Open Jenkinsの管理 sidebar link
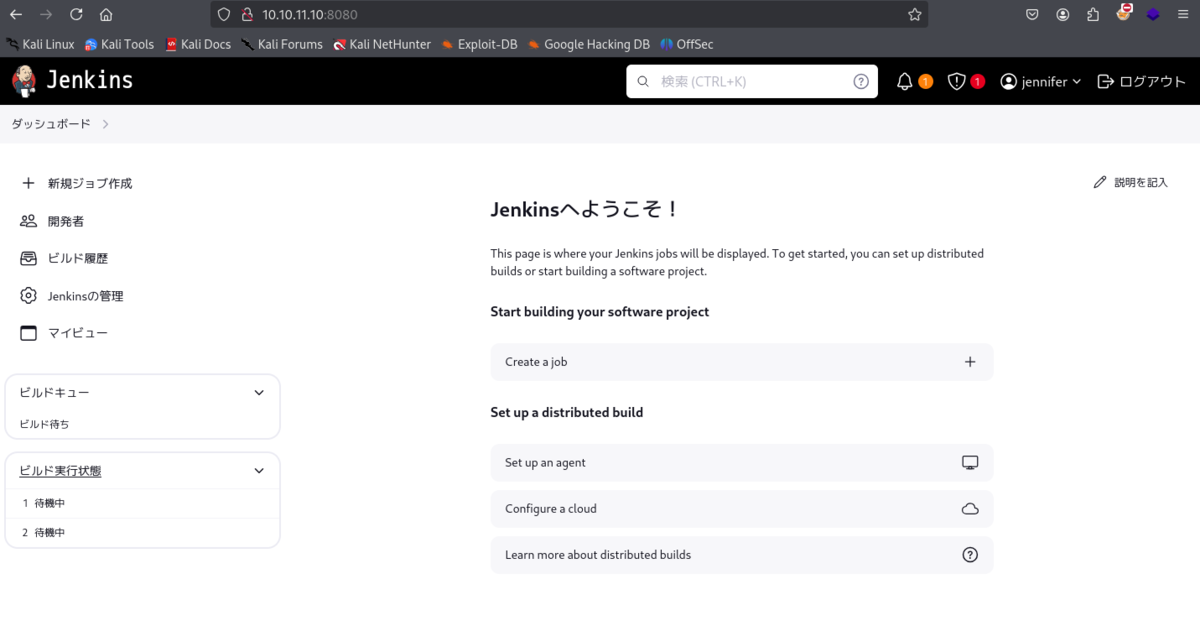The width and height of the screenshot is (1200, 626). pos(86,296)
